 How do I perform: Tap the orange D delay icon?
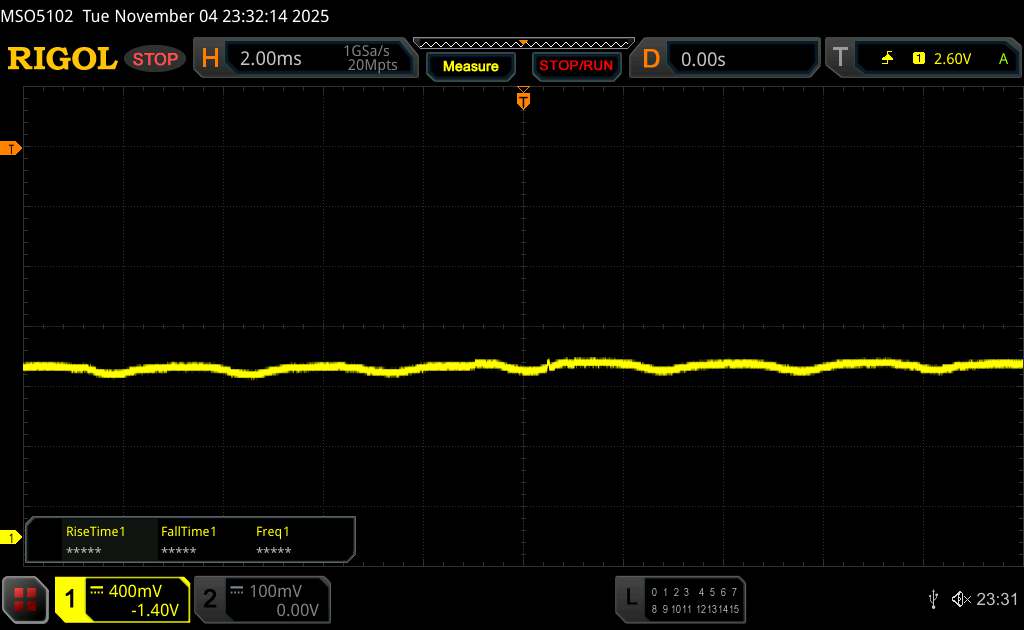pos(651,59)
